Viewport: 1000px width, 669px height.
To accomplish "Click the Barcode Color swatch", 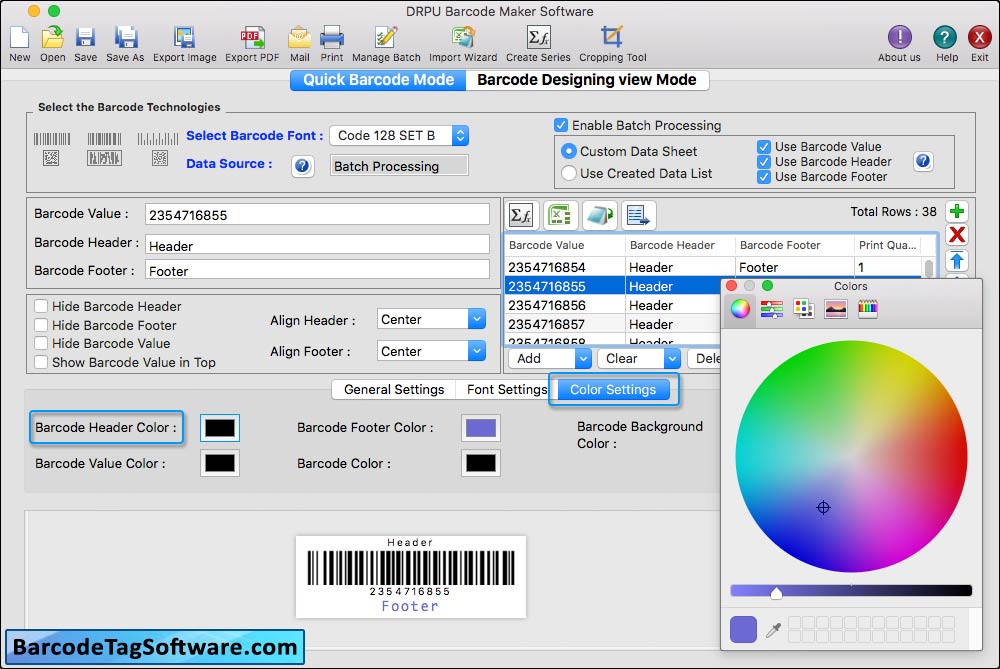I will click(481, 464).
